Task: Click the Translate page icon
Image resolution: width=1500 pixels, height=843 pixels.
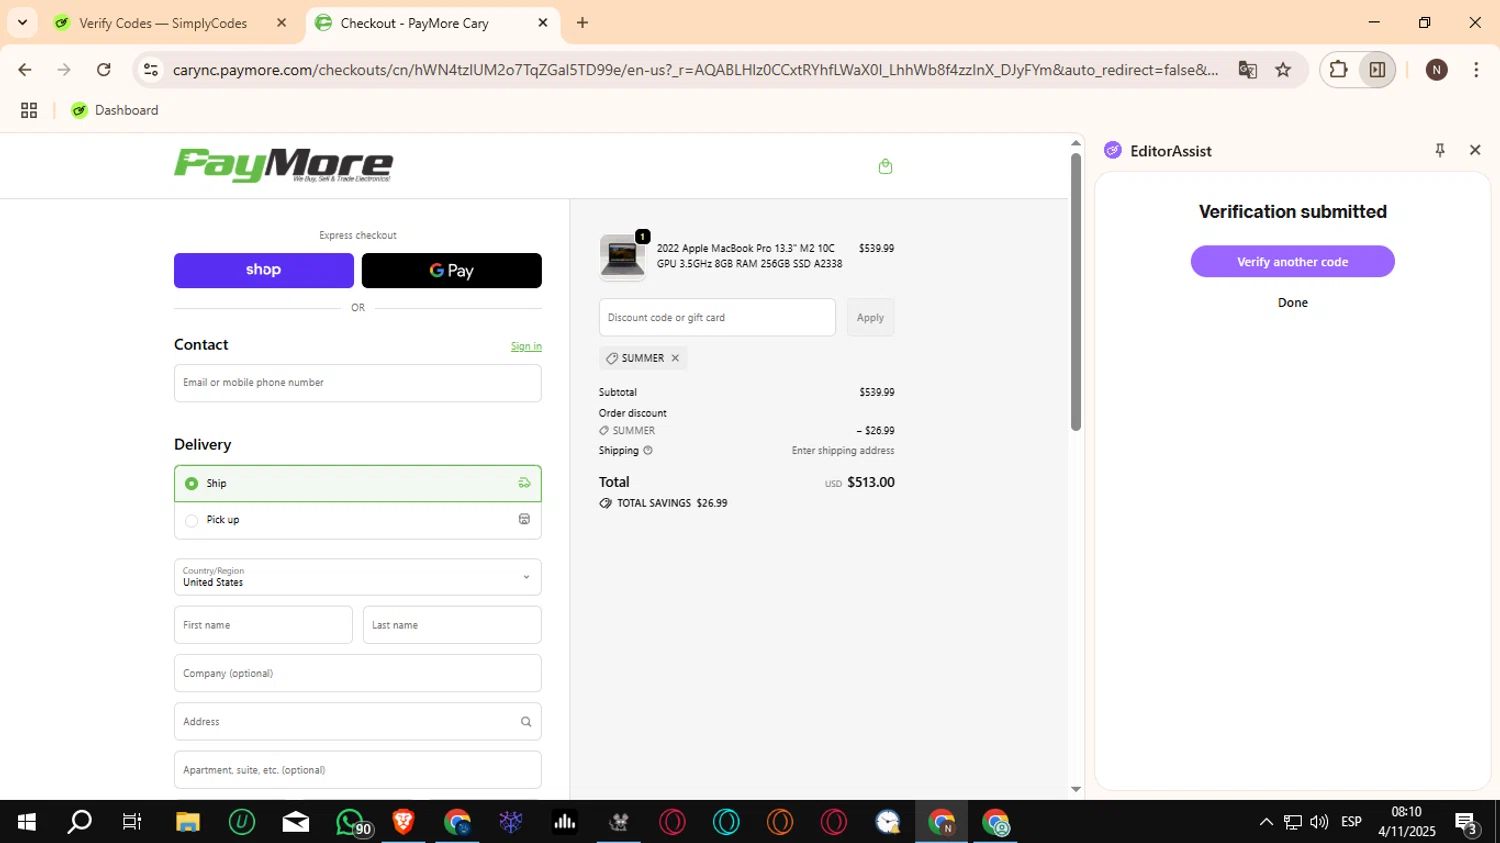Action: pyautogui.click(x=1247, y=69)
